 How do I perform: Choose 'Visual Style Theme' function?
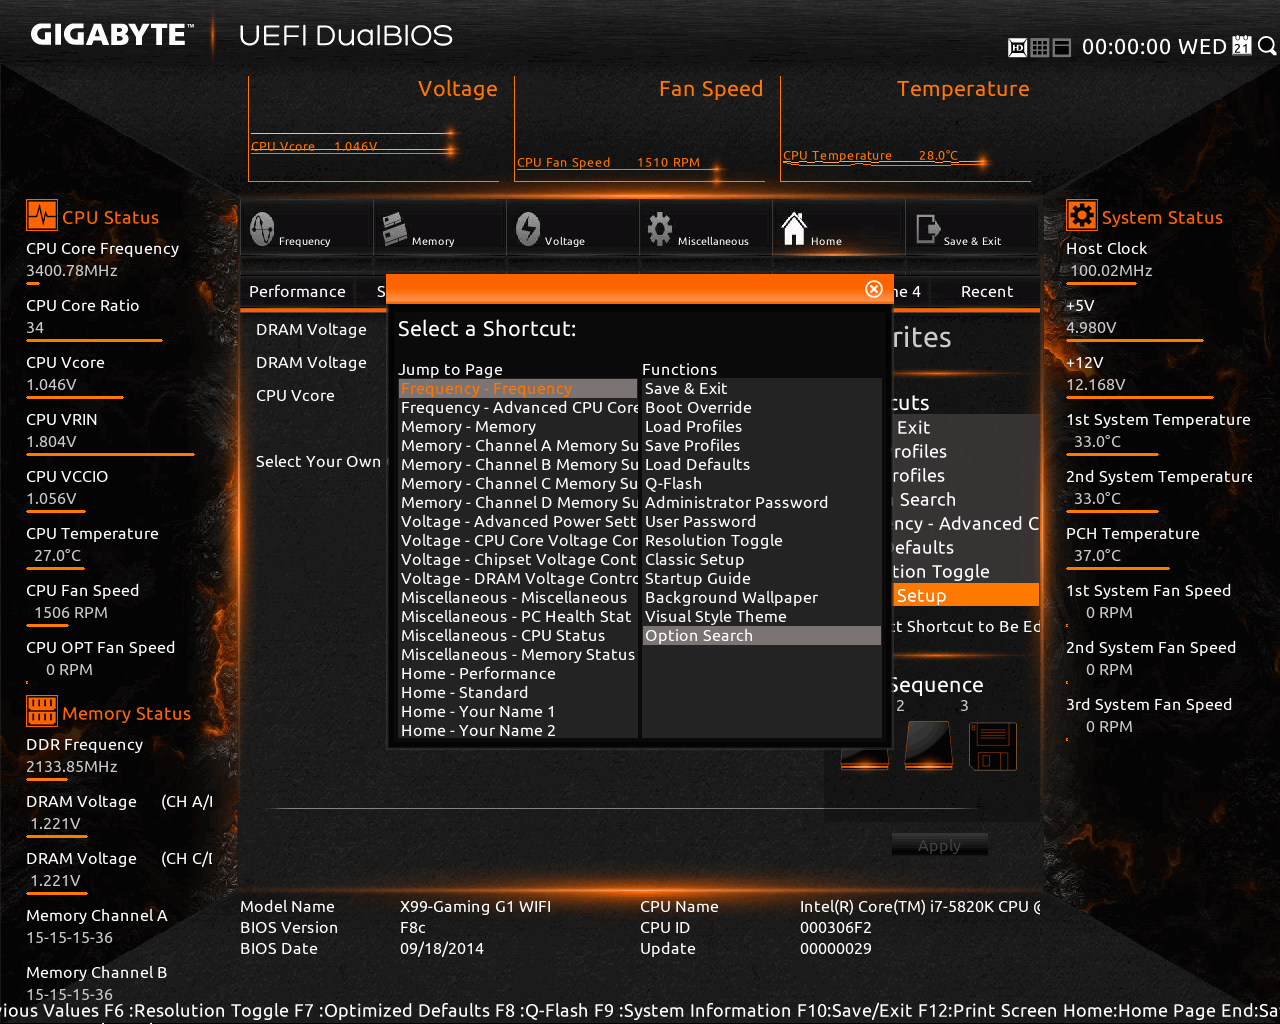click(762, 616)
